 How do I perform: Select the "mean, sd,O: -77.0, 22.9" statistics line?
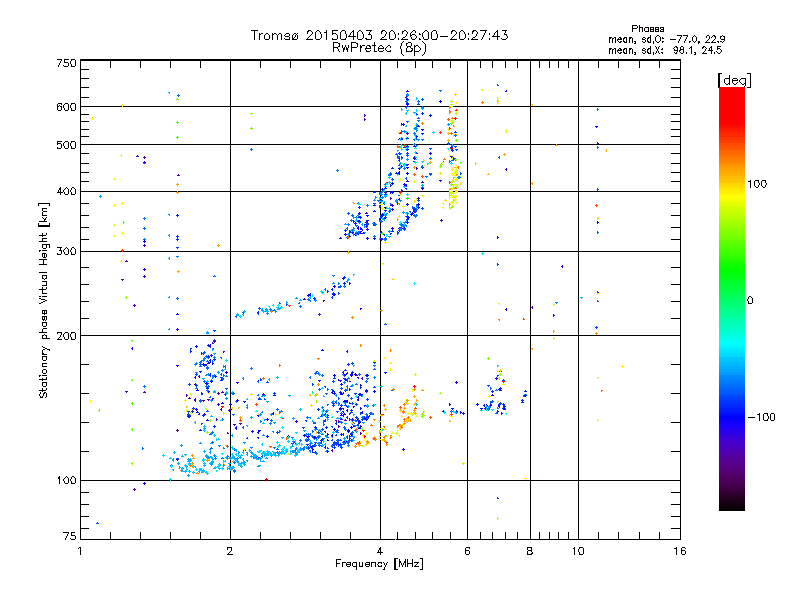tap(666, 39)
